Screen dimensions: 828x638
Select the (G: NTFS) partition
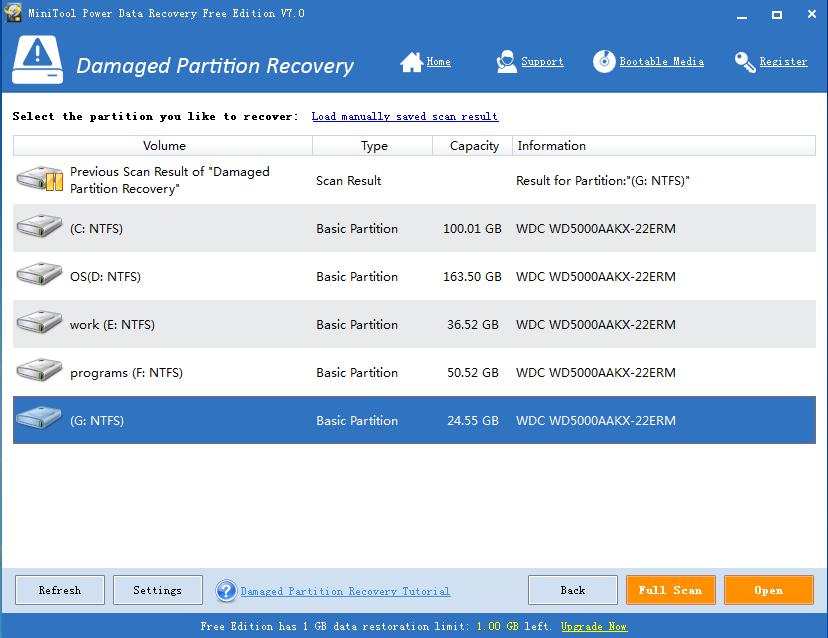pos(414,420)
